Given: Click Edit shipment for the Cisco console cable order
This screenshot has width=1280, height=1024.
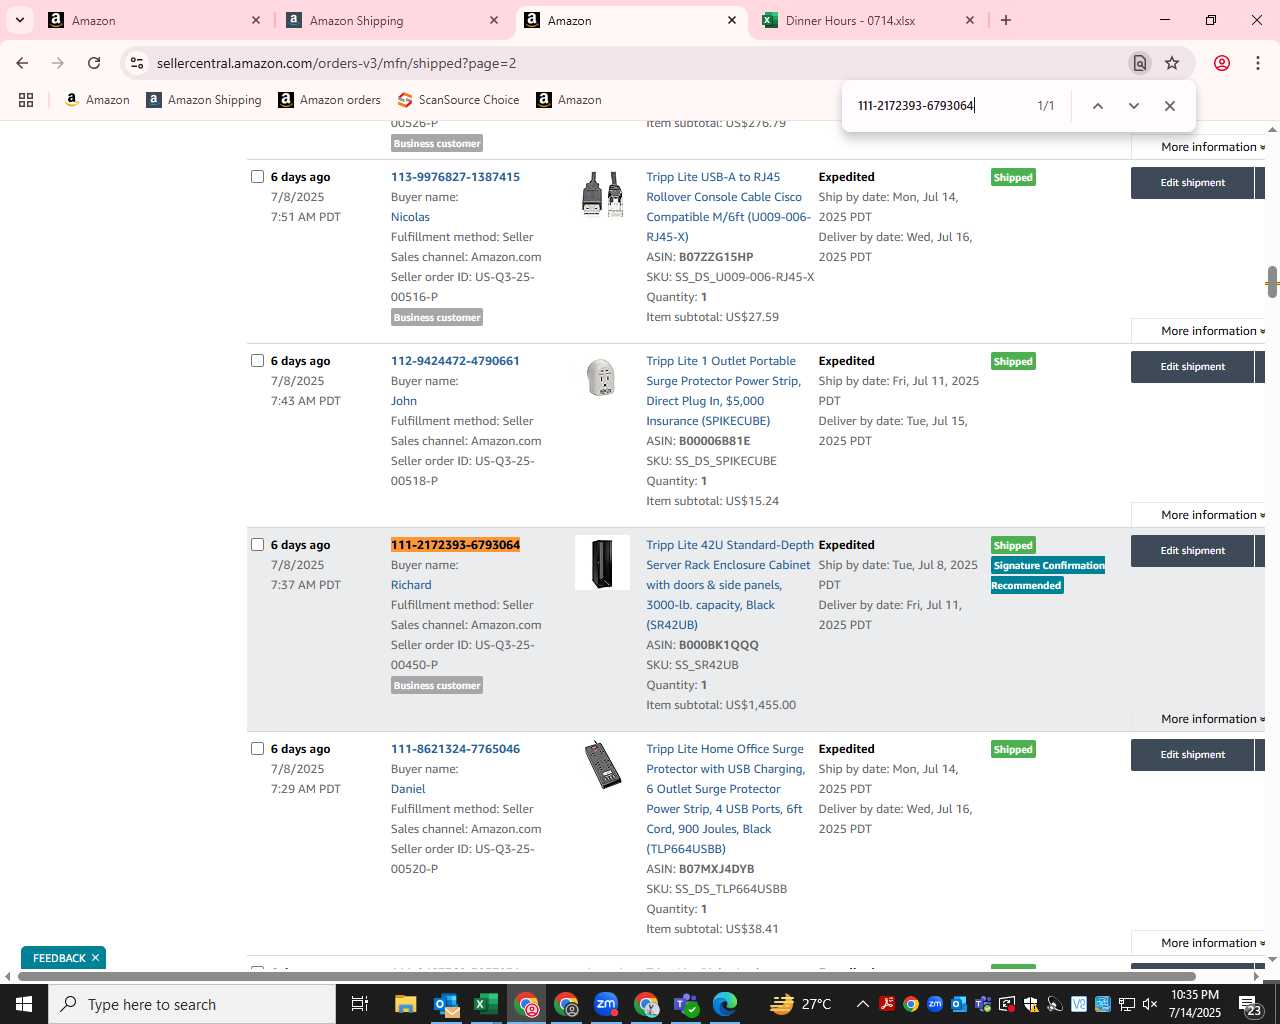Looking at the screenshot, I should [1192, 183].
